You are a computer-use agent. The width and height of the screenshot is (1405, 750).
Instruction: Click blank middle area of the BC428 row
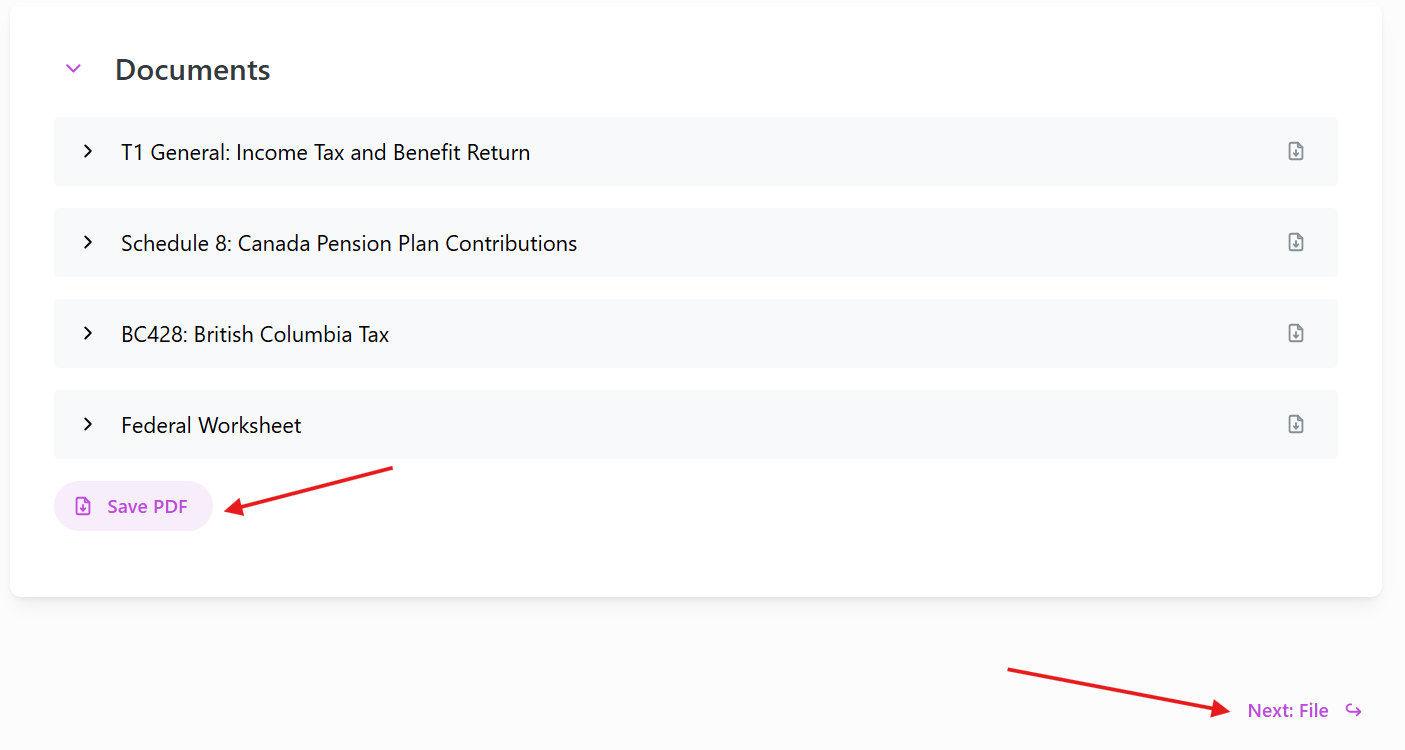tap(800, 333)
